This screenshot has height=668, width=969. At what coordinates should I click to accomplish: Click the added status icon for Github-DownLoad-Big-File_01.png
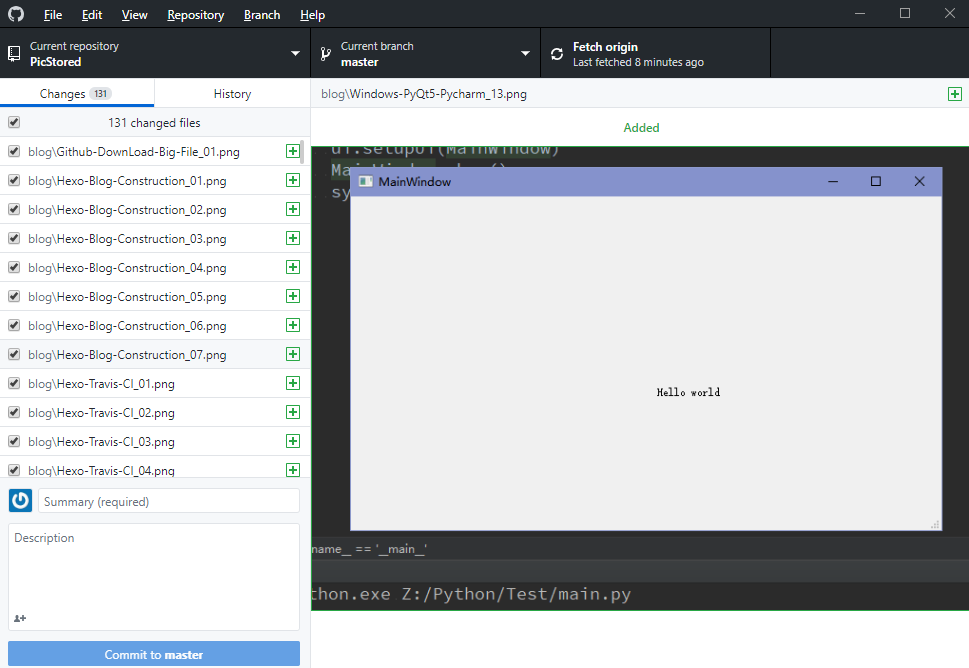point(293,151)
